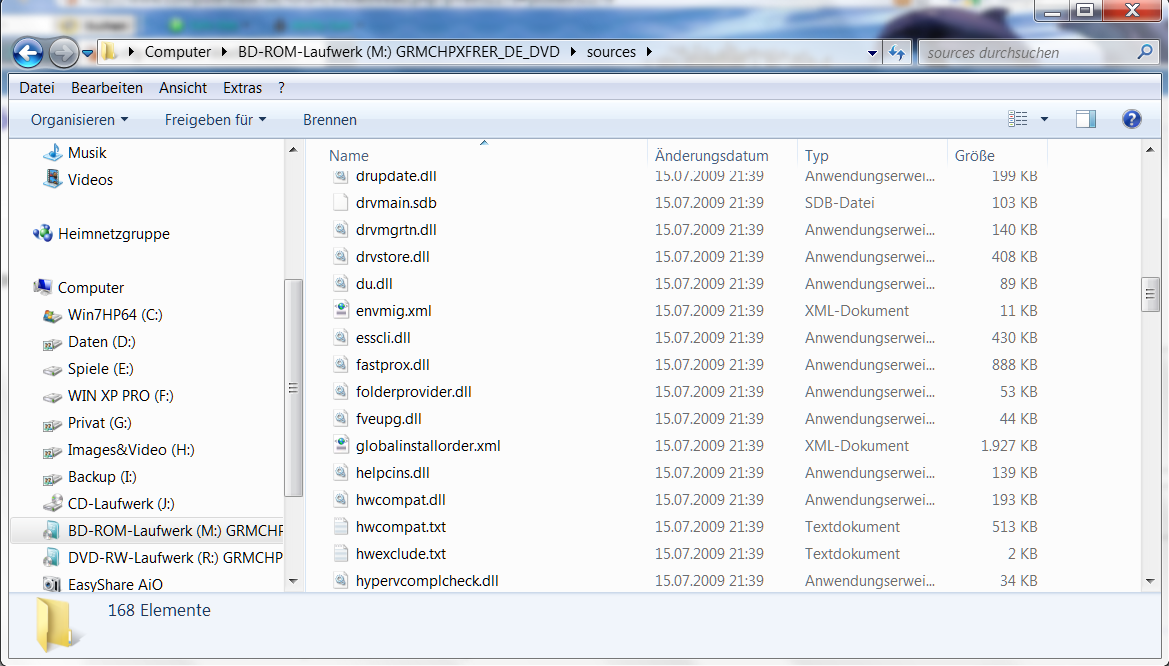Change the view with the view icon
This screenshot has width=1169, height=666.
click(1018, 119)
